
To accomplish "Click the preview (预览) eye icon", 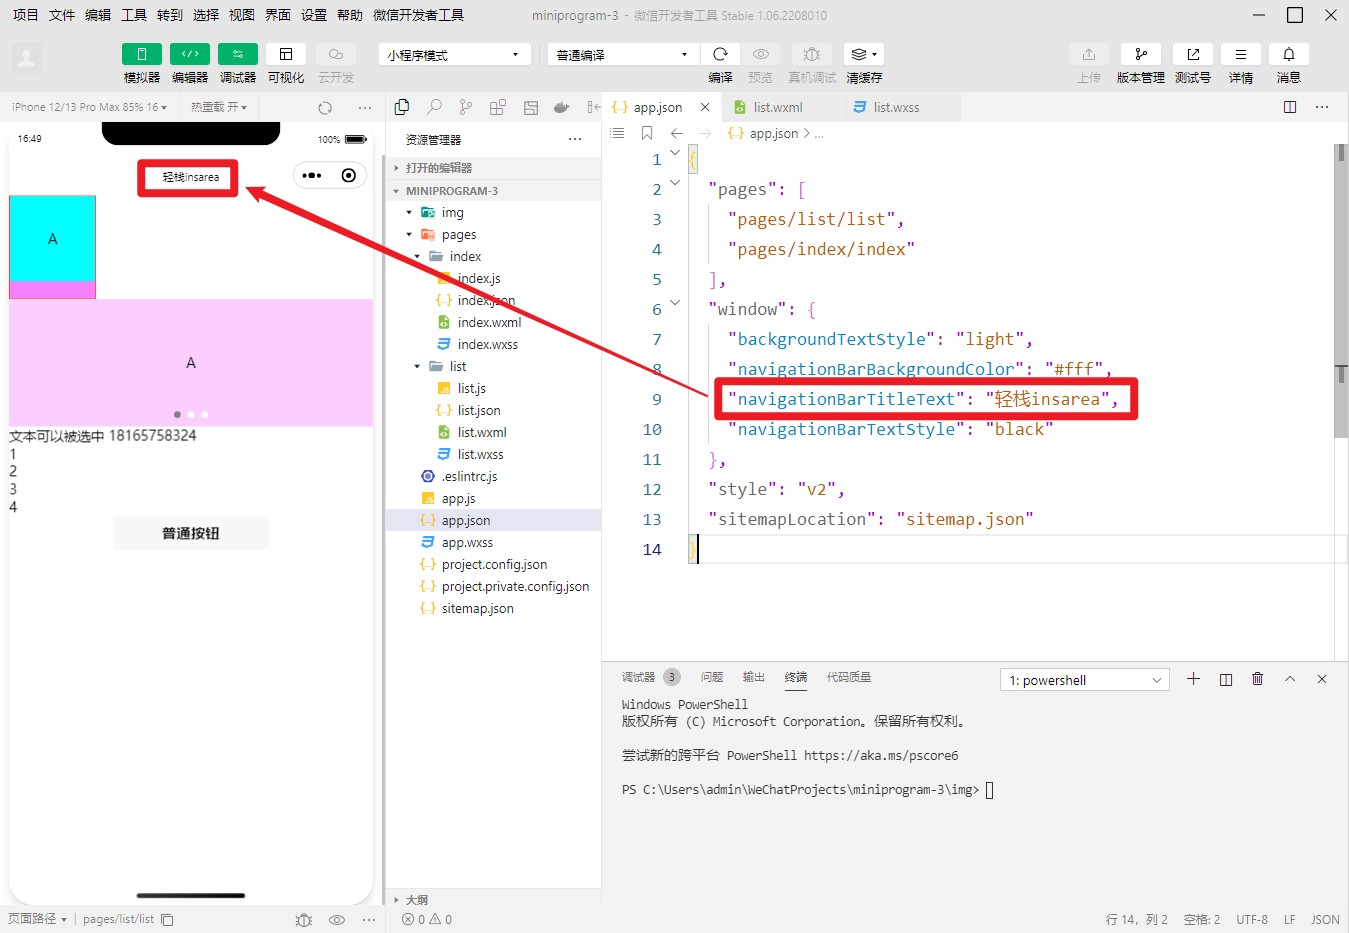I will pos(761,54).
